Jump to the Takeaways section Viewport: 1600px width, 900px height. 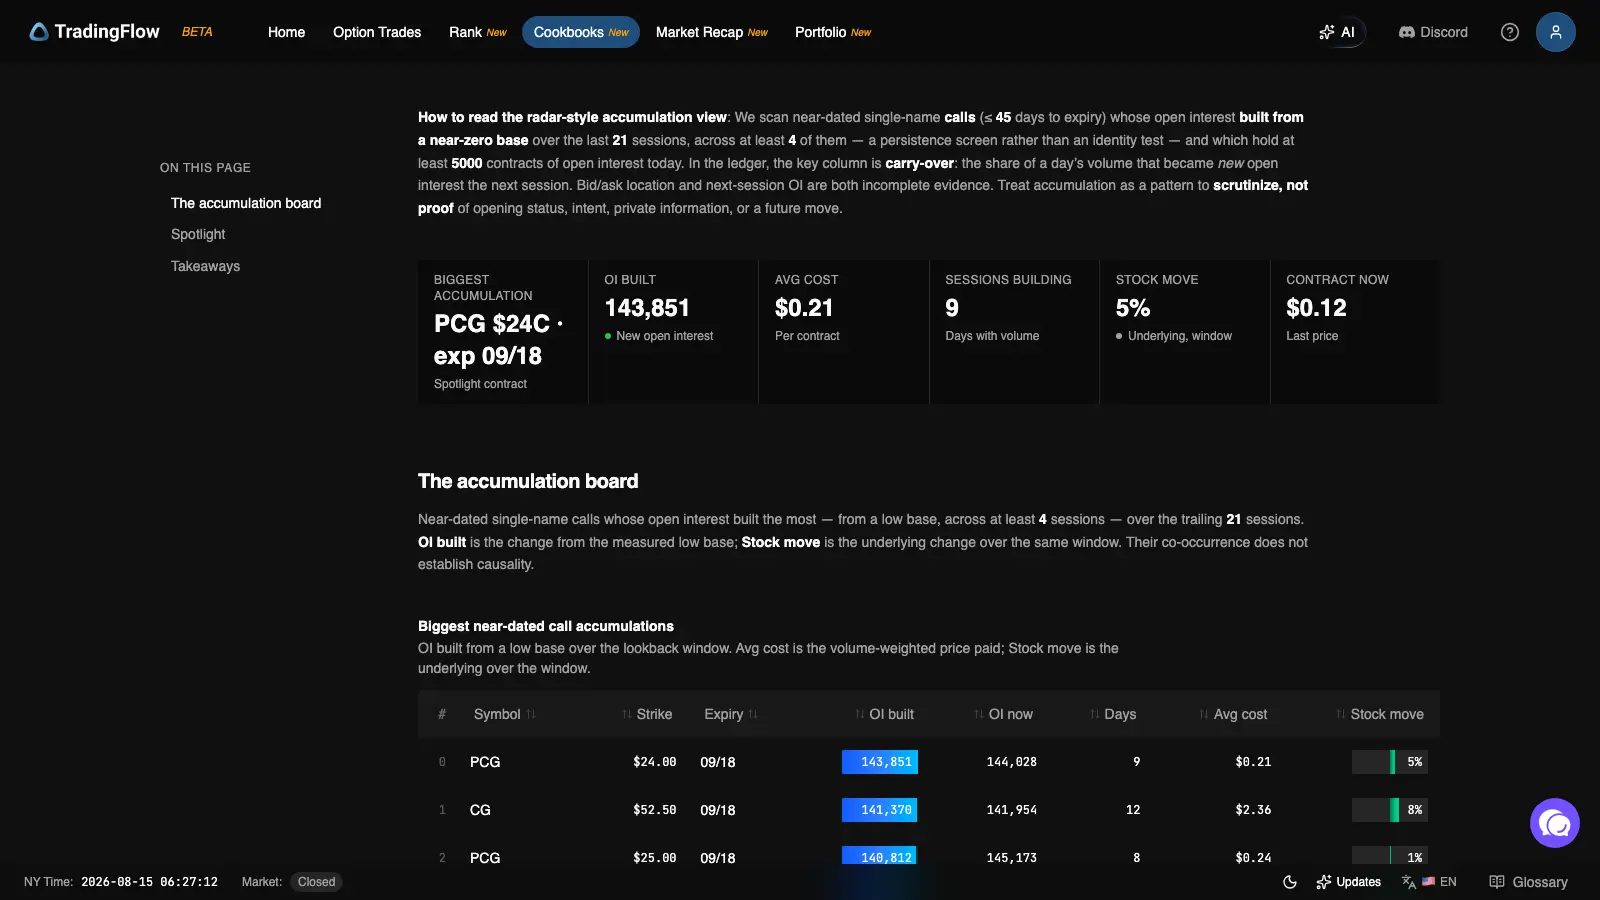point(205,266)
